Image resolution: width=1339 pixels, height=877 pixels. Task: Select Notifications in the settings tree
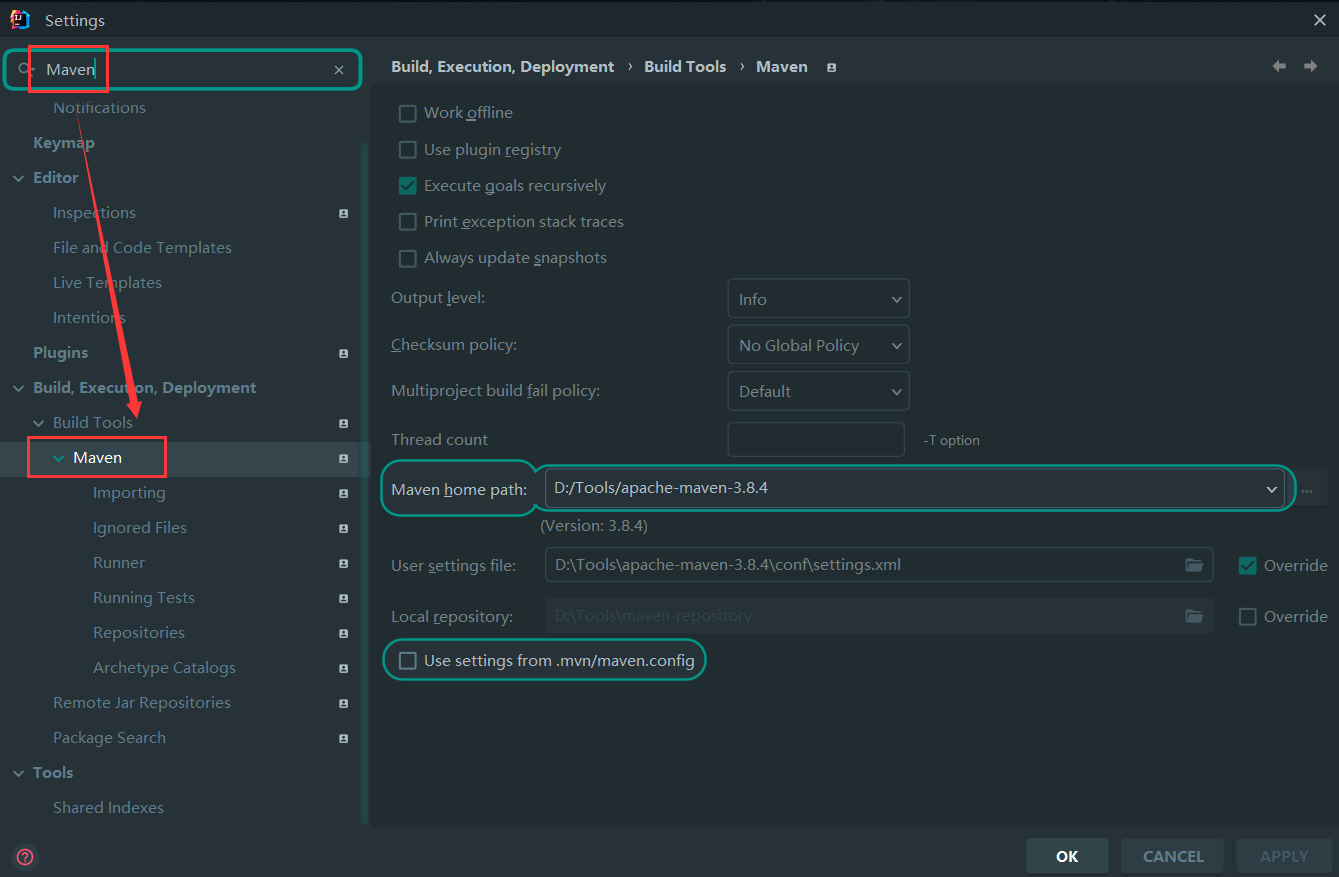99,108
